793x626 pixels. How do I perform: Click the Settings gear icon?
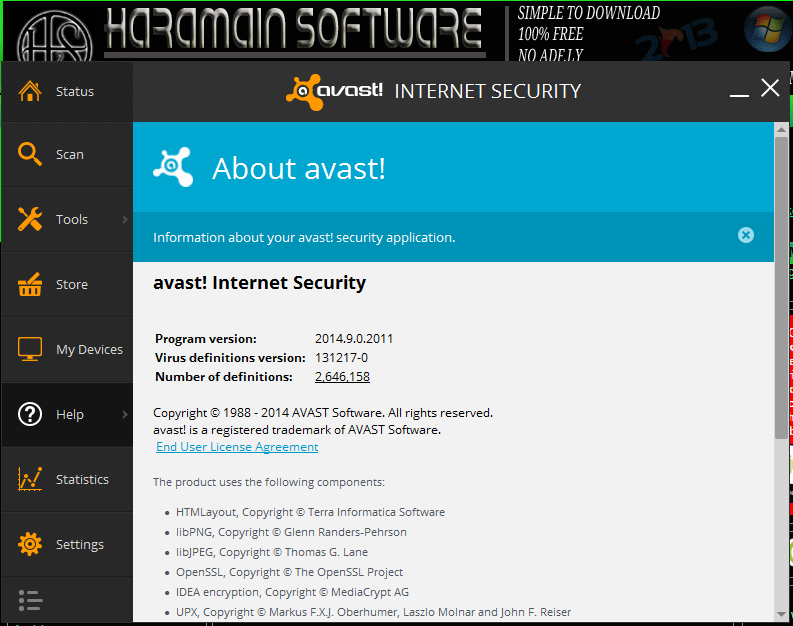[30, 544]
